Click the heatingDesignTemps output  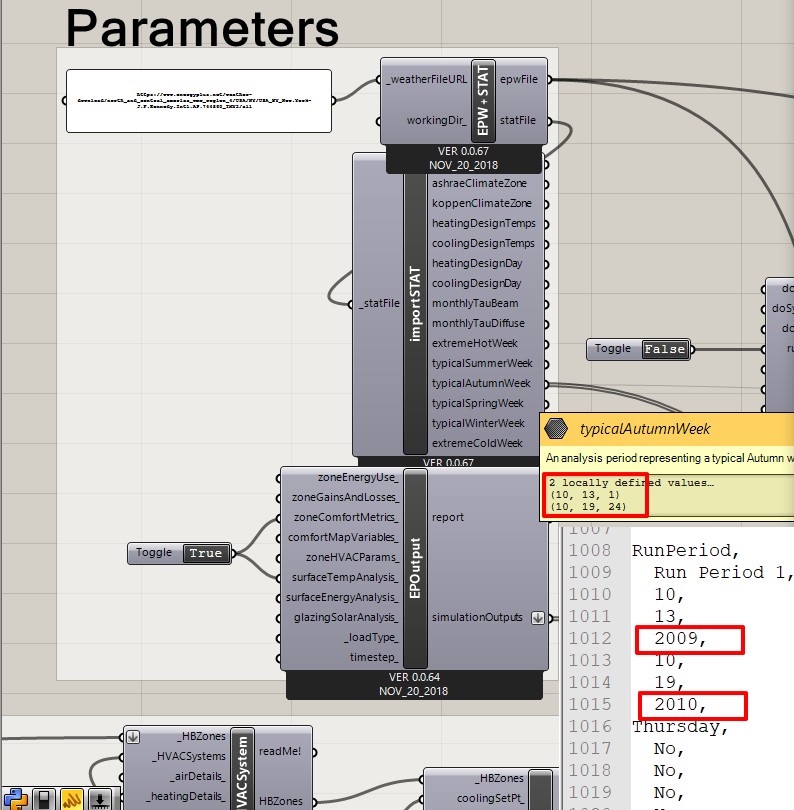484,223
